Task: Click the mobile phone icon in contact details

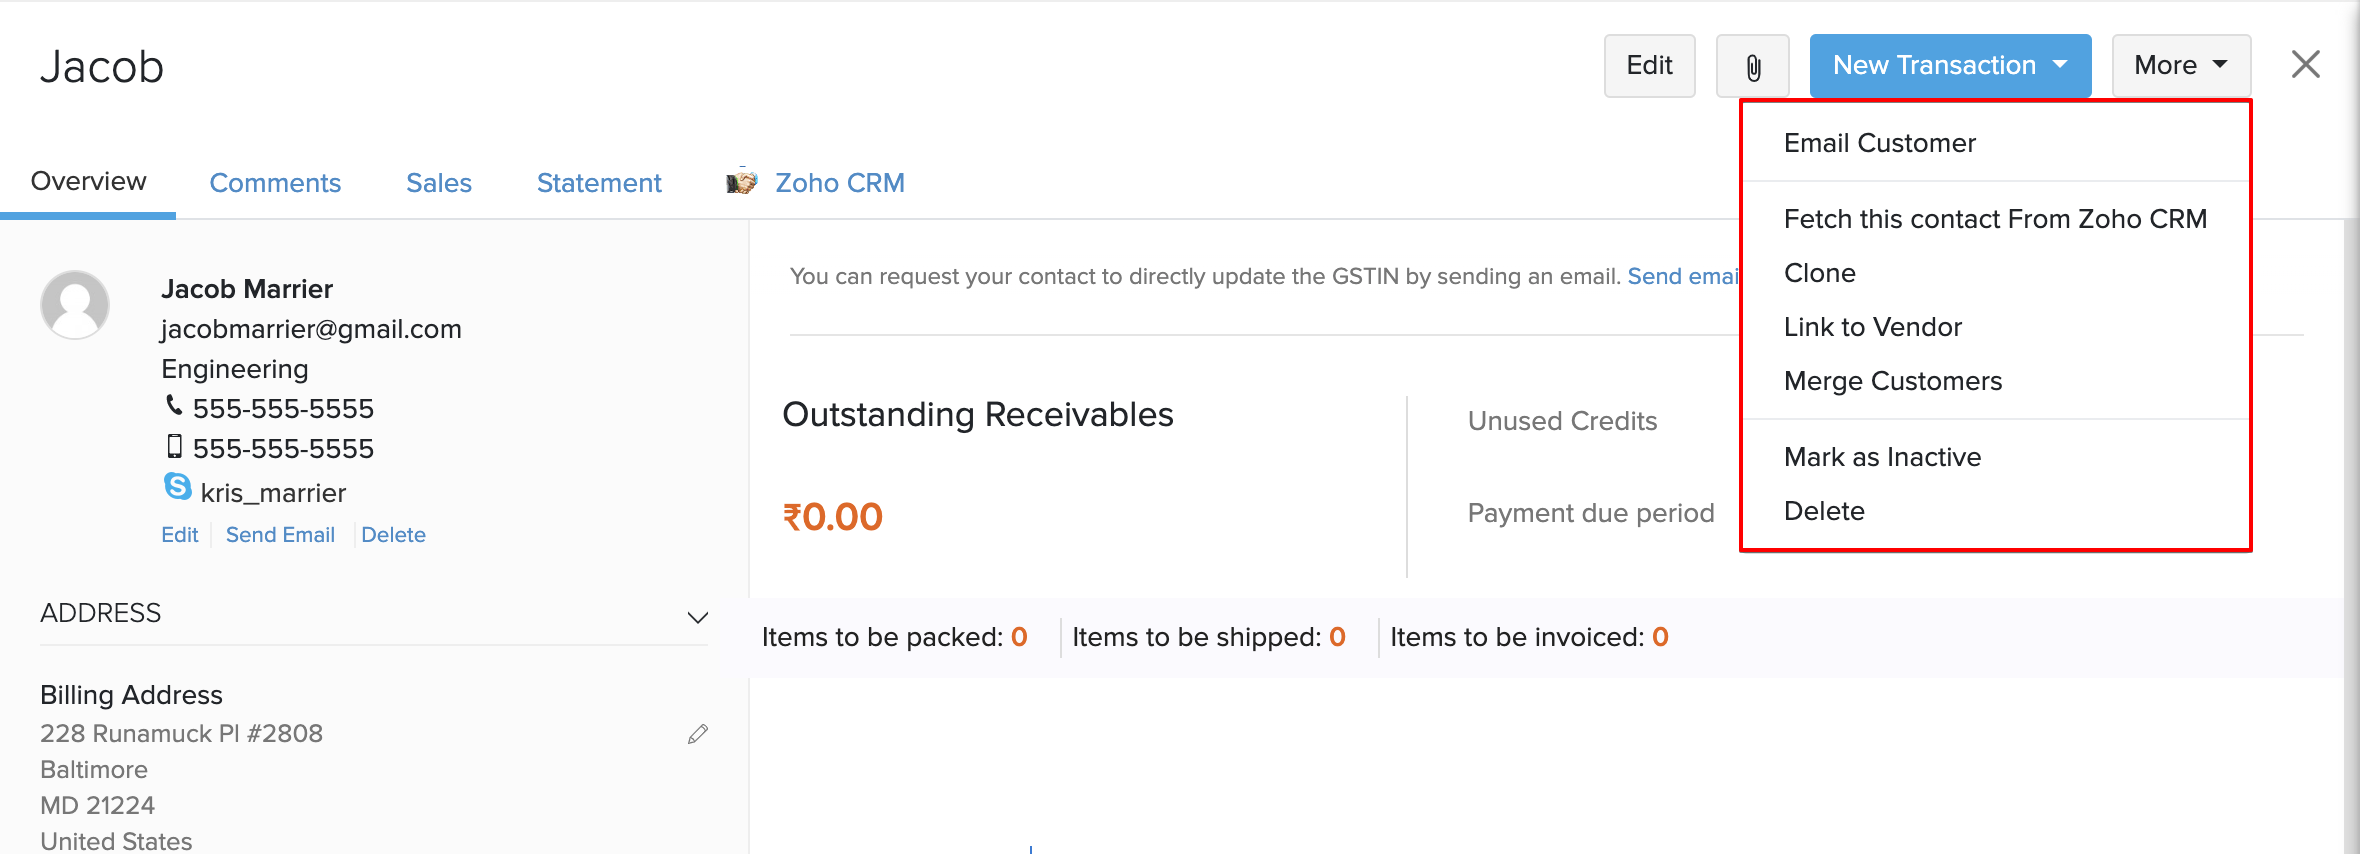Action: (x=175, y=447)
